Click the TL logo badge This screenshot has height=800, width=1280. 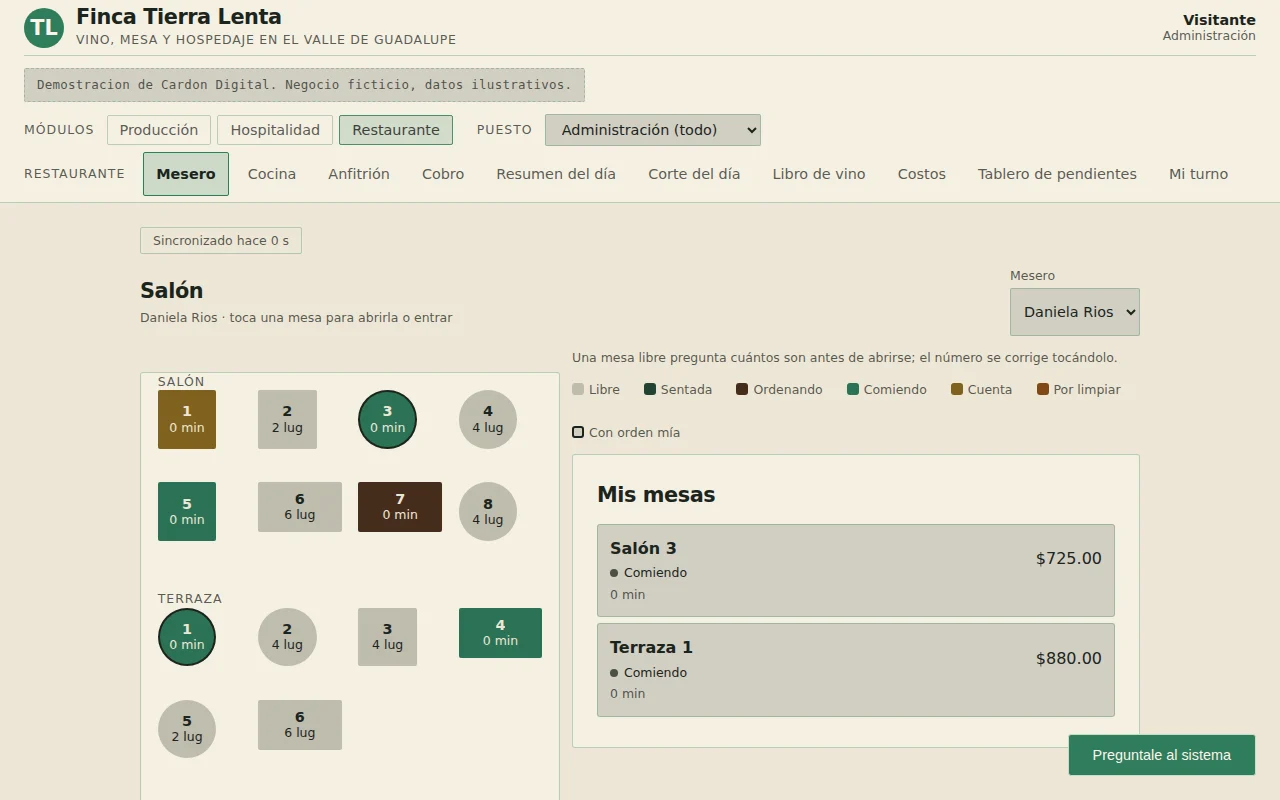(43, 28)
